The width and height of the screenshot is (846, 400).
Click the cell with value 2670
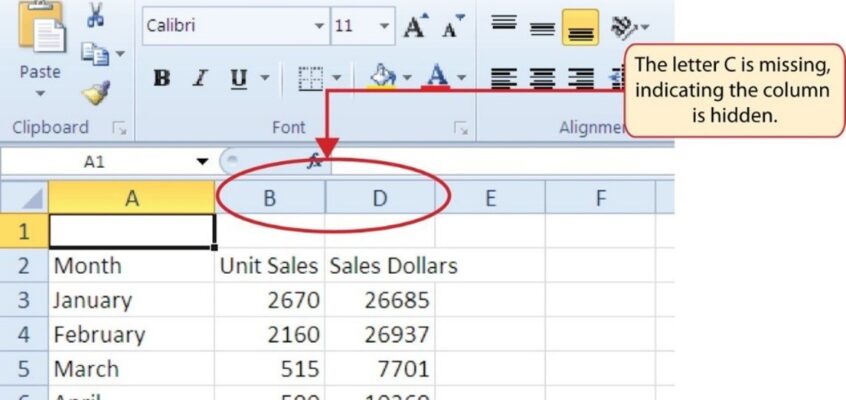(270, 300)
